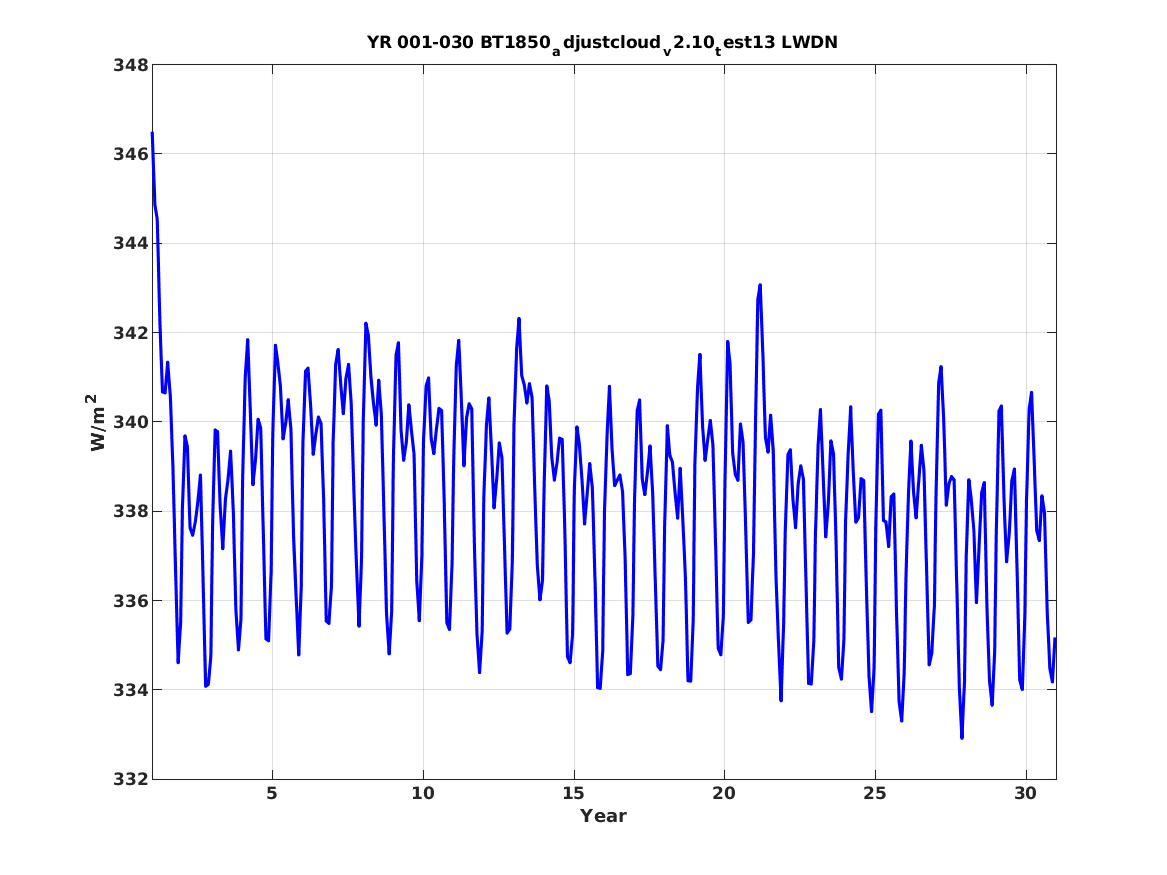Click y-axis tick label 342

(x=131, y=333)
